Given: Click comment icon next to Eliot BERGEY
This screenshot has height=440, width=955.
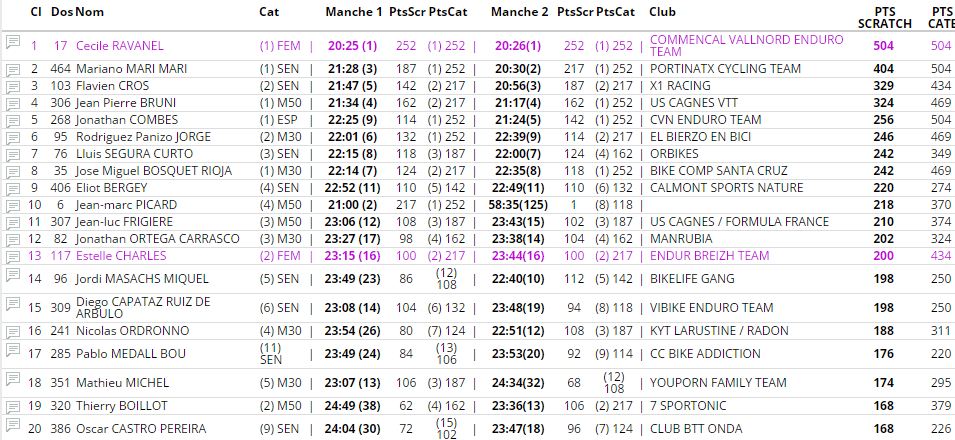Looking at the screenshot, I should click(x=13, y=188).
